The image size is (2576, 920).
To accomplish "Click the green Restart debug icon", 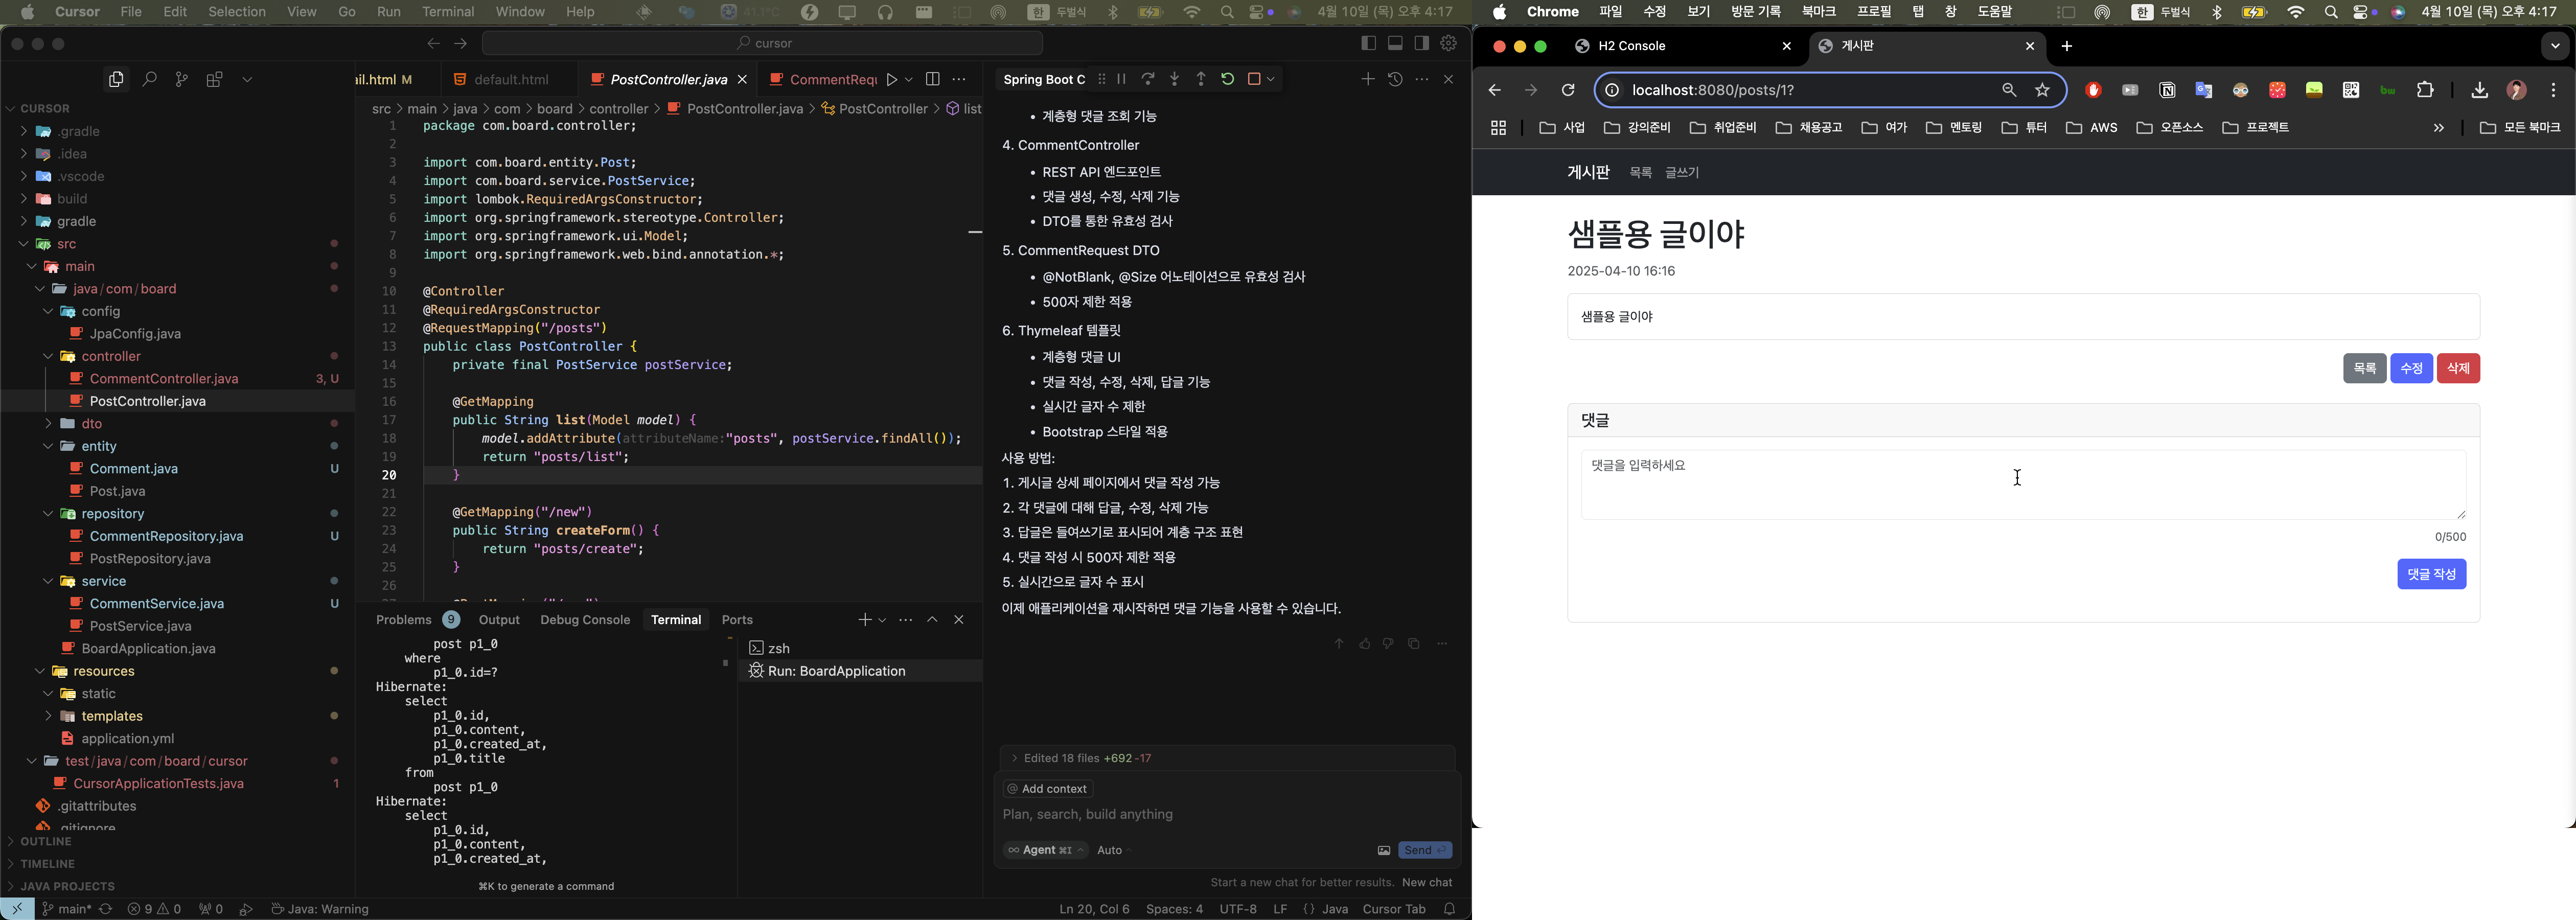I will click(1227, 79).
